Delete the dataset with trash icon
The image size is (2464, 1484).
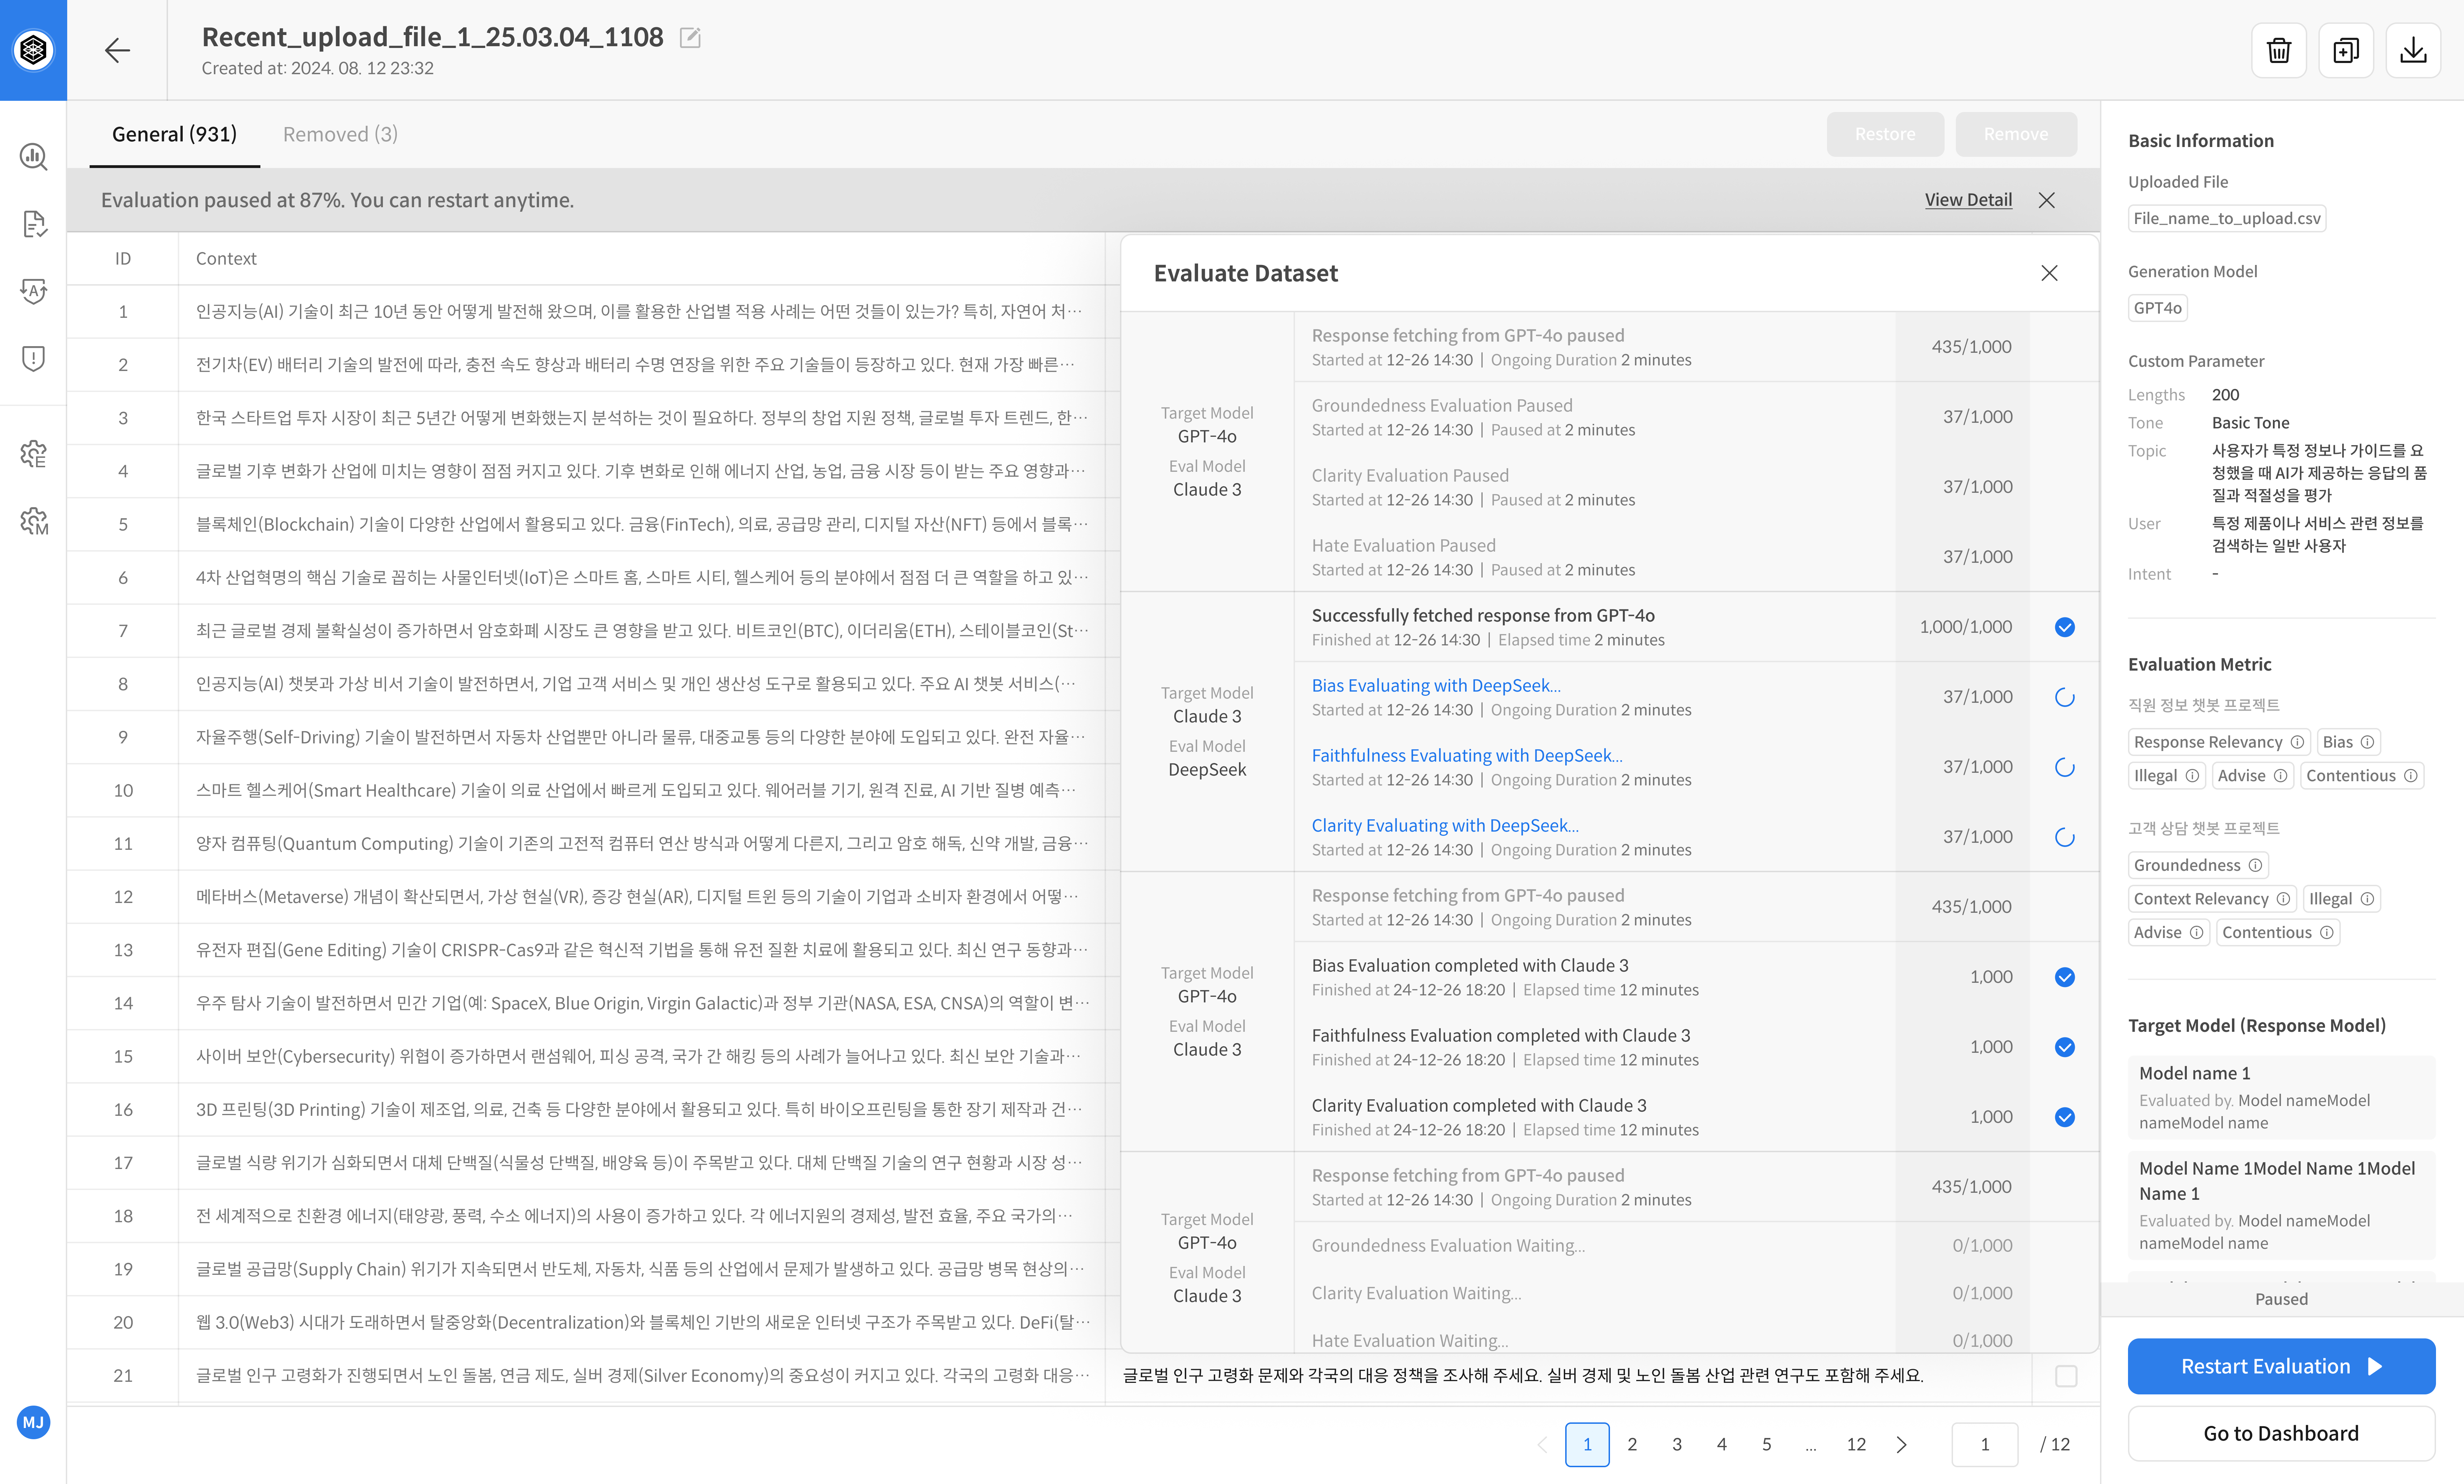(2278, 50)
